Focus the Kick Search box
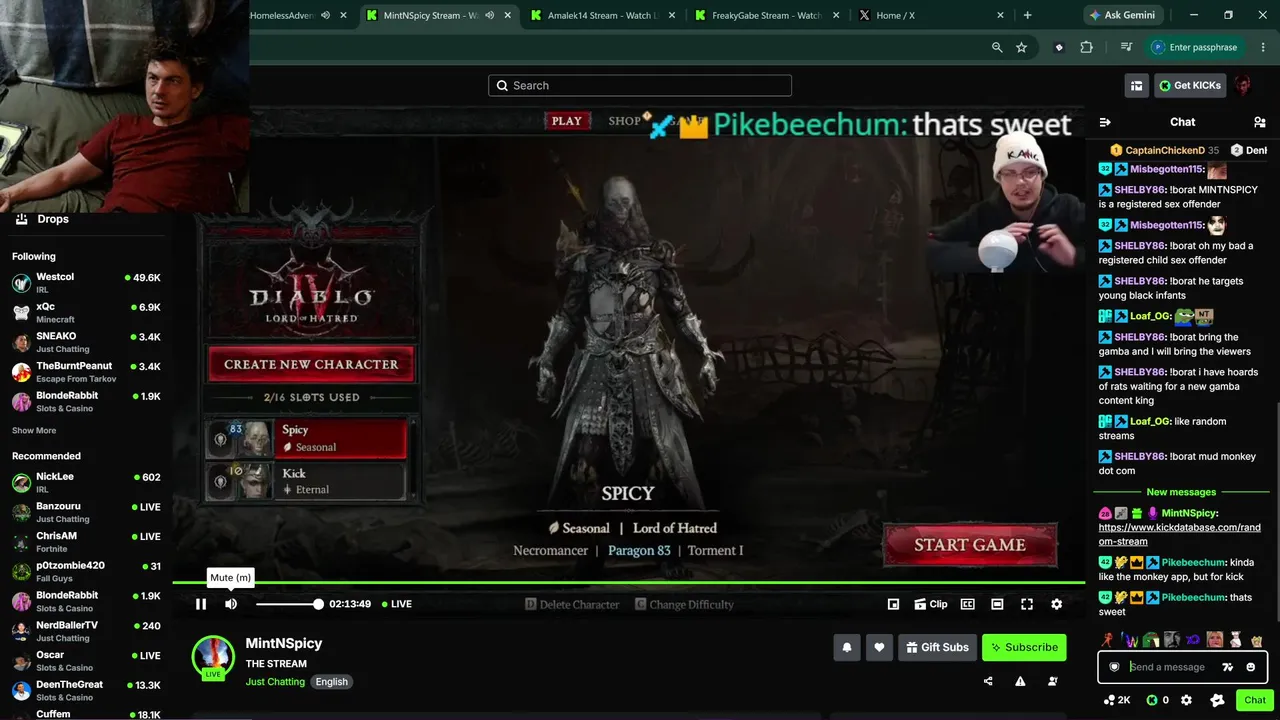Image resolution: width=1280 pixels, height=720 pixels. pyautogui.click(x=640, y=86)
